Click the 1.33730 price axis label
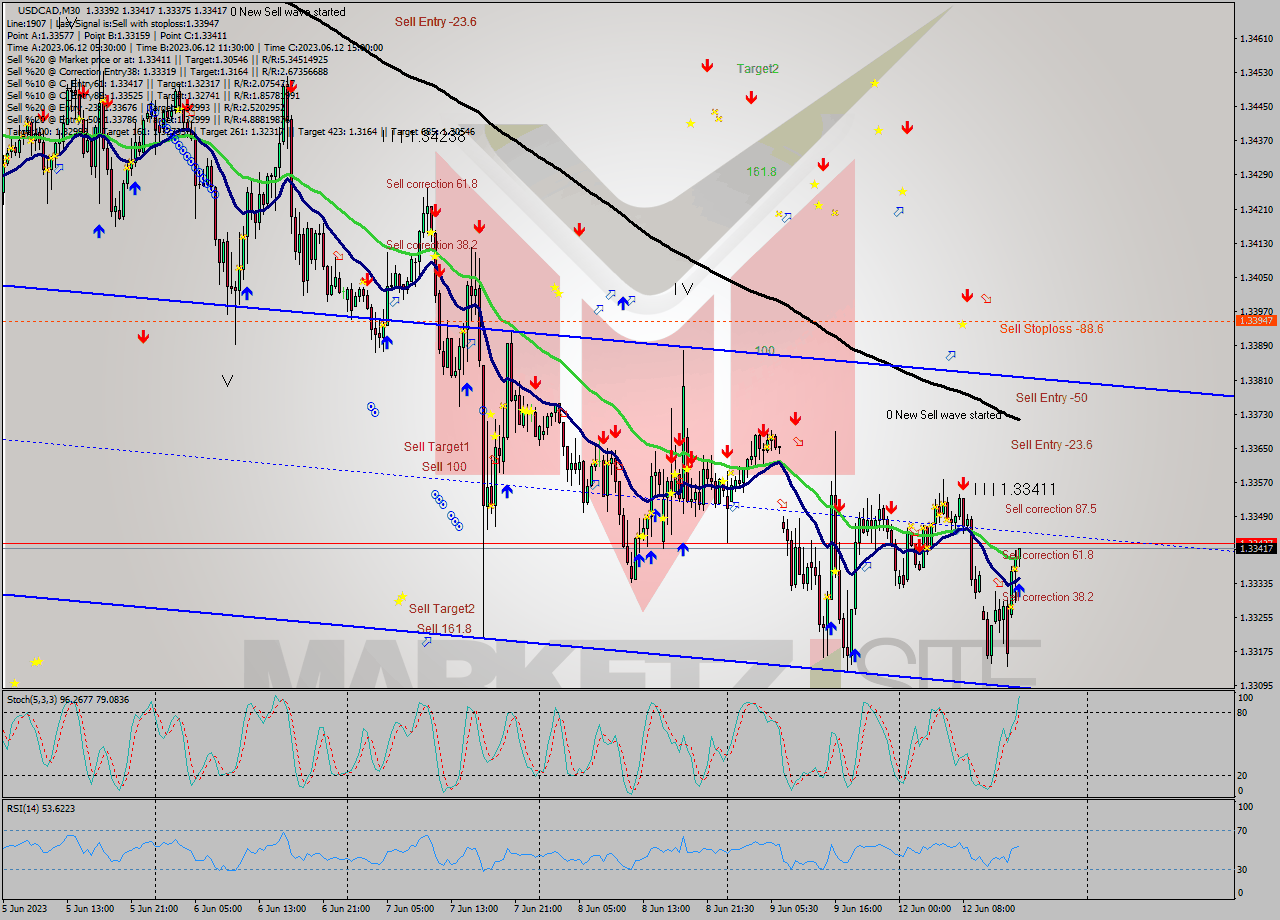This screenshot has width=1280, height=920. (1255, 414)
